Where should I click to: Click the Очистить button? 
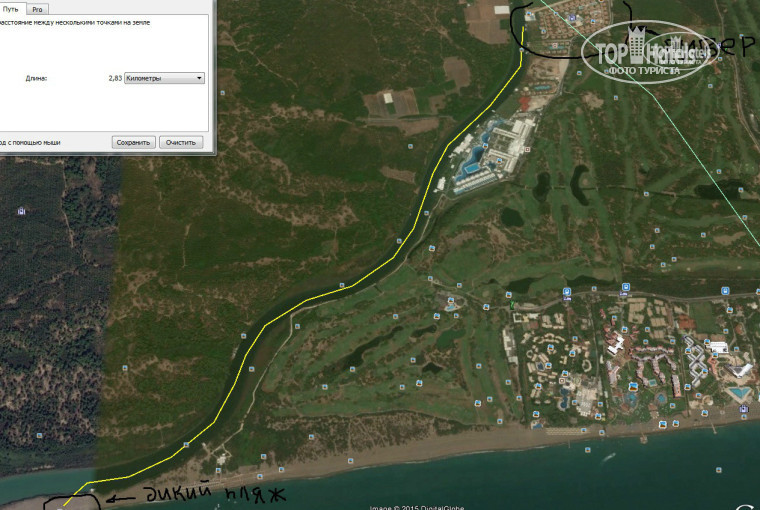(x=181, y=143)
